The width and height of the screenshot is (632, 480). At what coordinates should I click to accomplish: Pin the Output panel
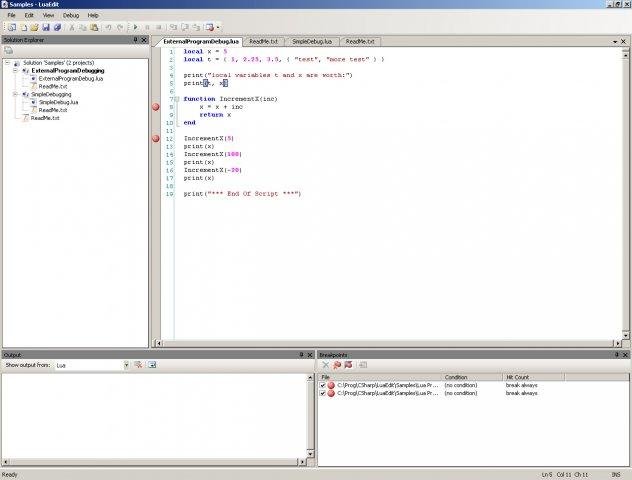point(301,355)
